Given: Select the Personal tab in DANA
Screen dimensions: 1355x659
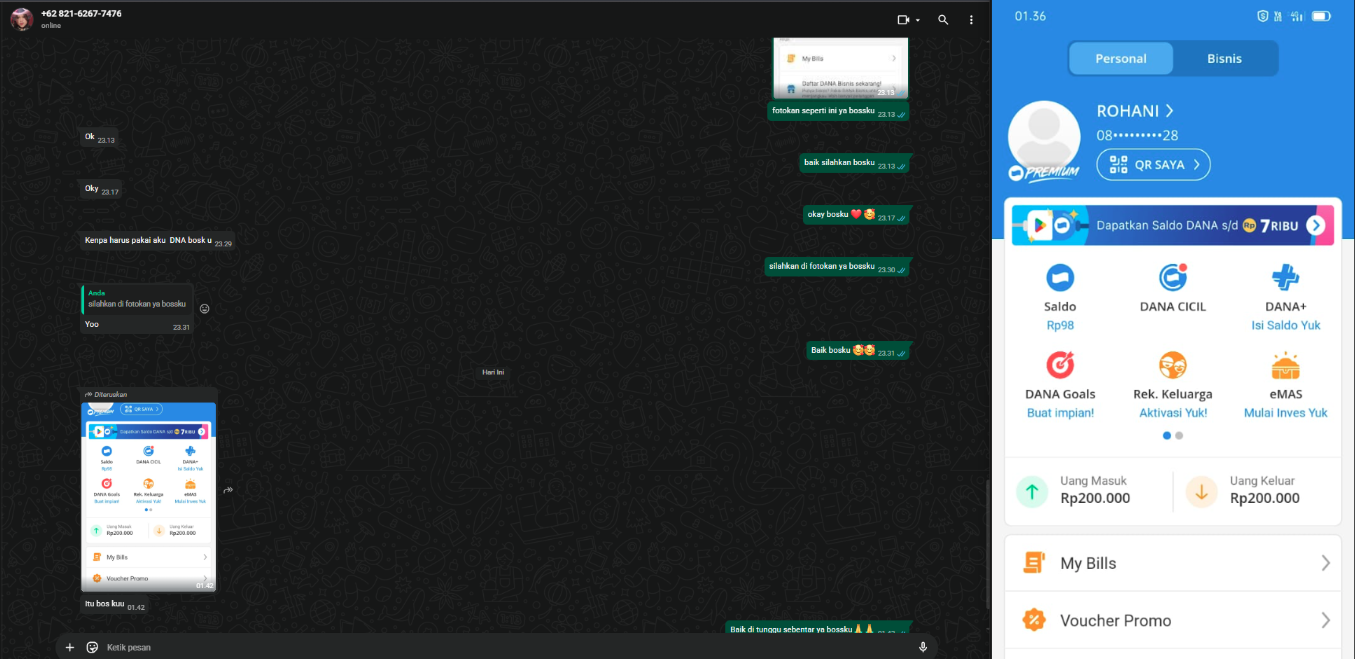Looking at the screenshot, I should point(1120,58).
